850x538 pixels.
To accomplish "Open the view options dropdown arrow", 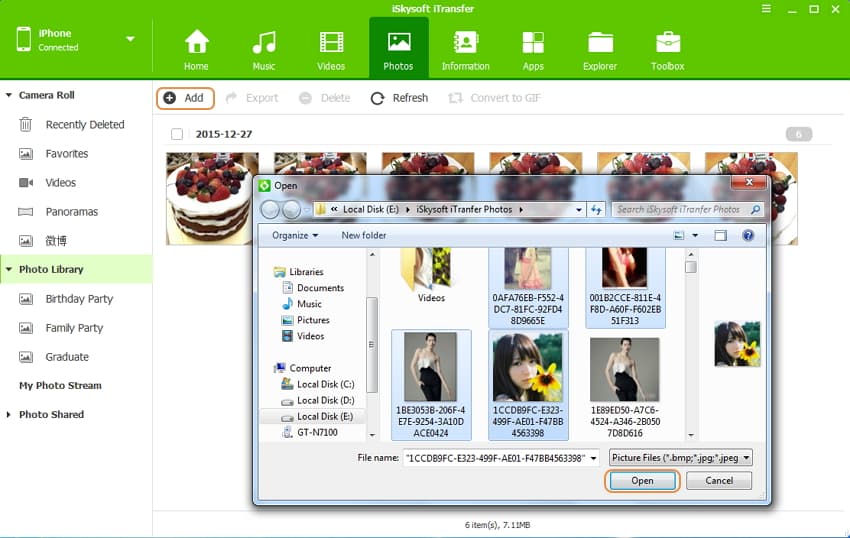I will point(695,235).
